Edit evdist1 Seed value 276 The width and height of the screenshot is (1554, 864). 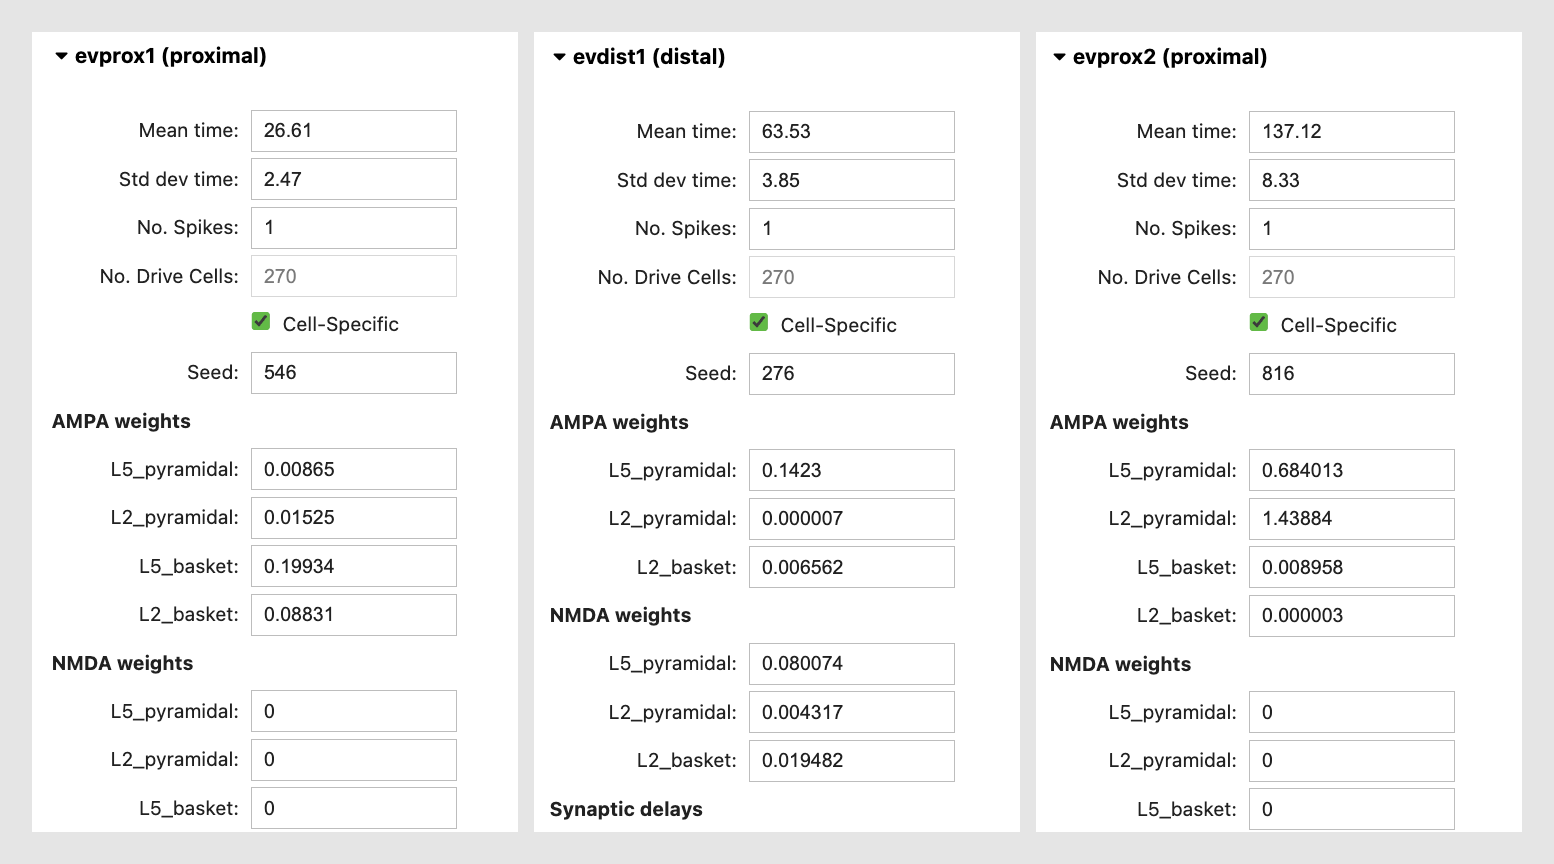851,374
